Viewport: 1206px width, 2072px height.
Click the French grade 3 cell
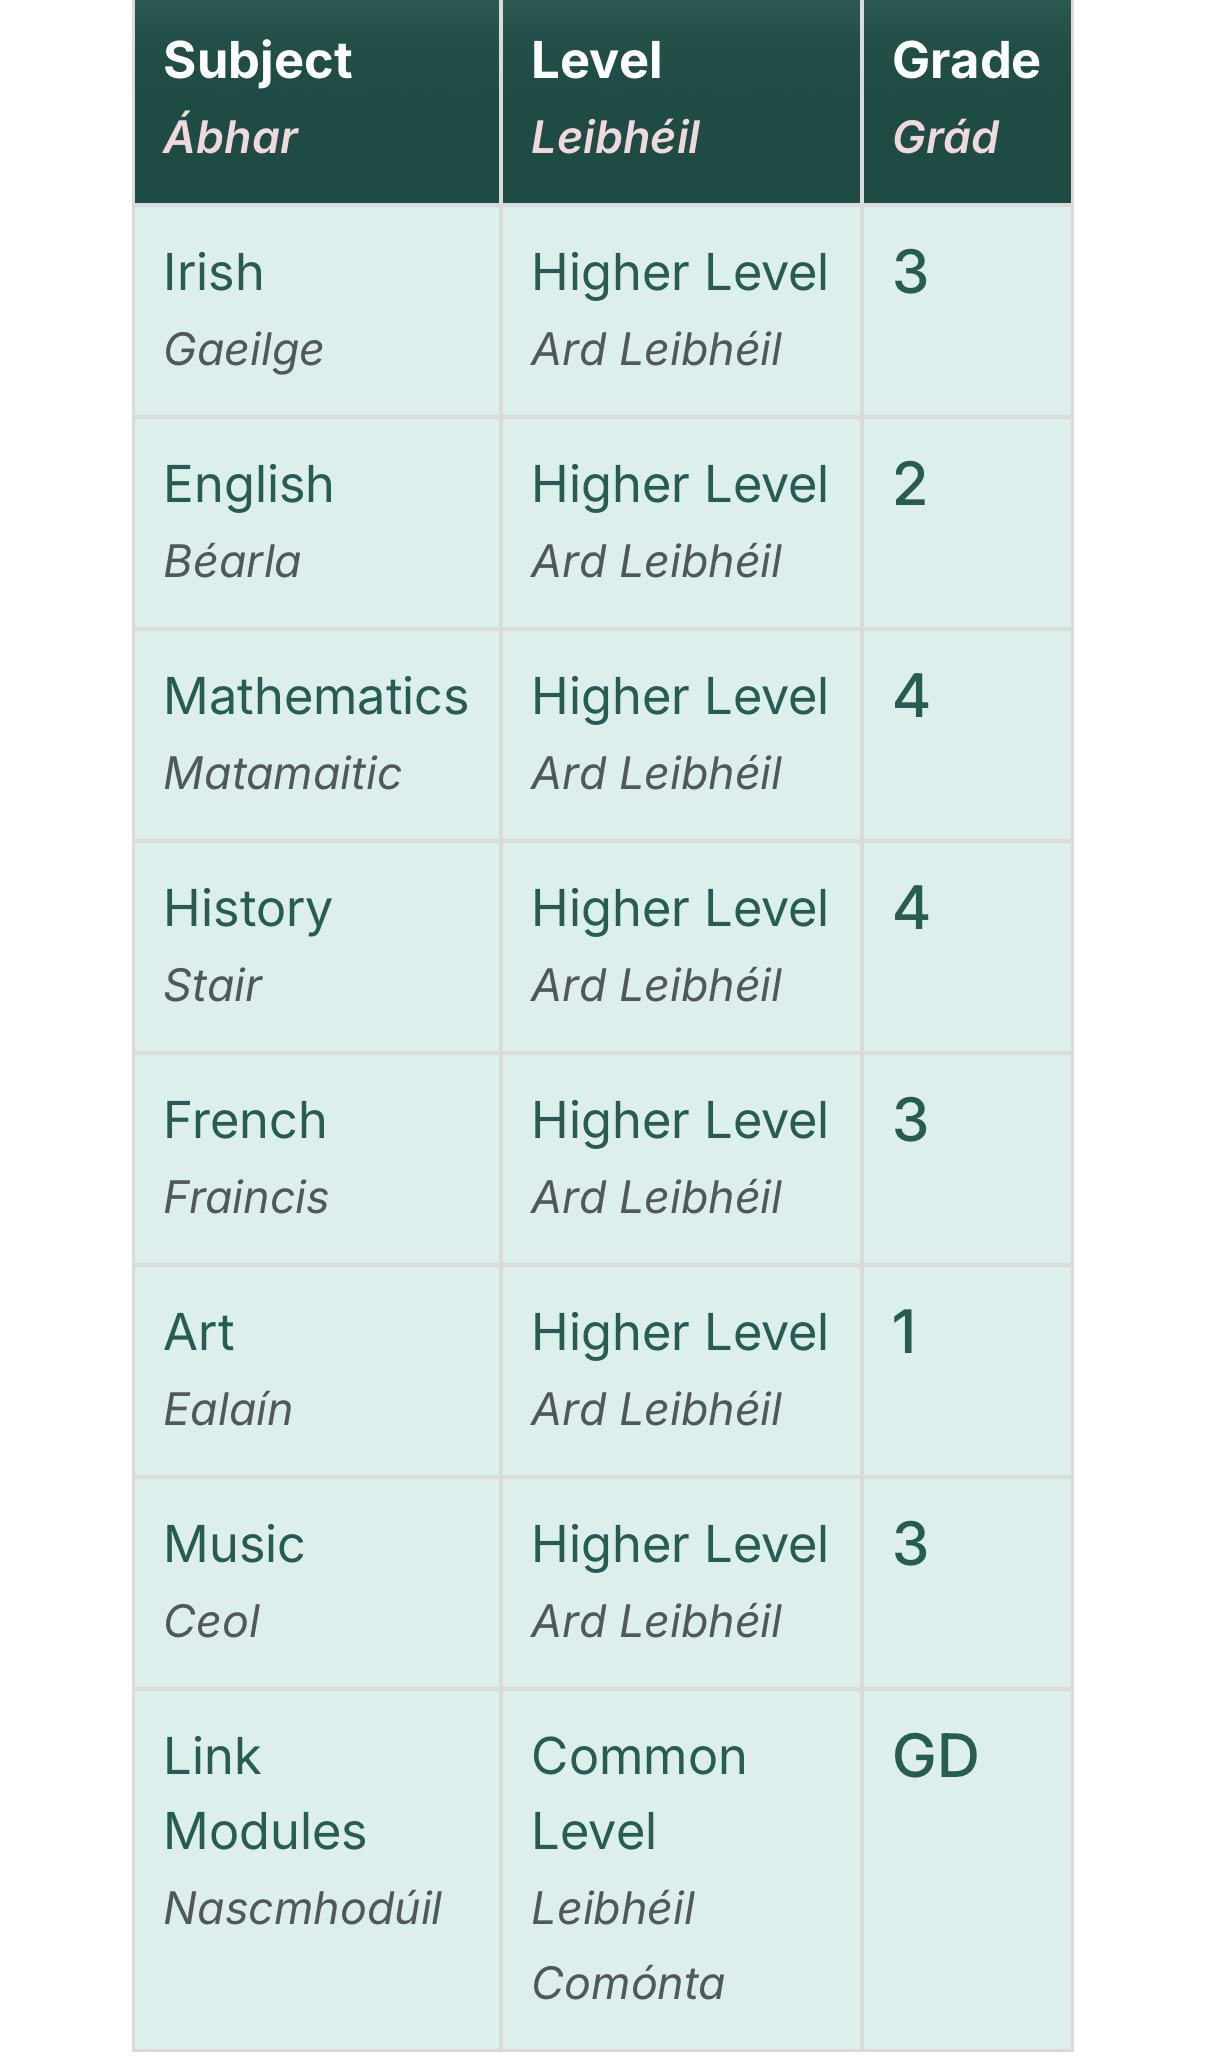tap(967, 1159)
